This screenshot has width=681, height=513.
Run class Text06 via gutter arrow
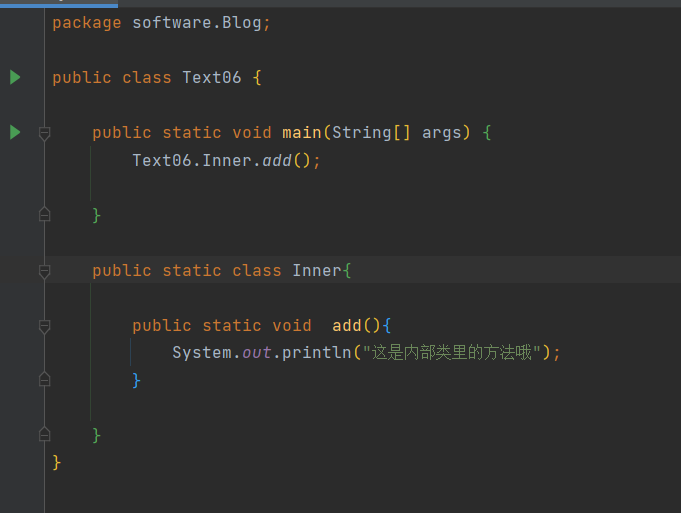coord(15,77)
